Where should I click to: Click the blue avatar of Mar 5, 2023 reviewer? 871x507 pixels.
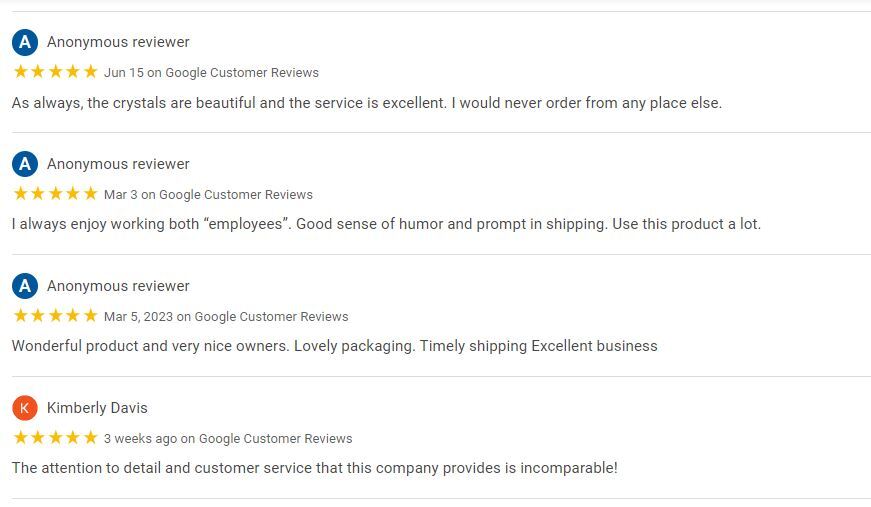pyautogui.click(x=25, y=286)
